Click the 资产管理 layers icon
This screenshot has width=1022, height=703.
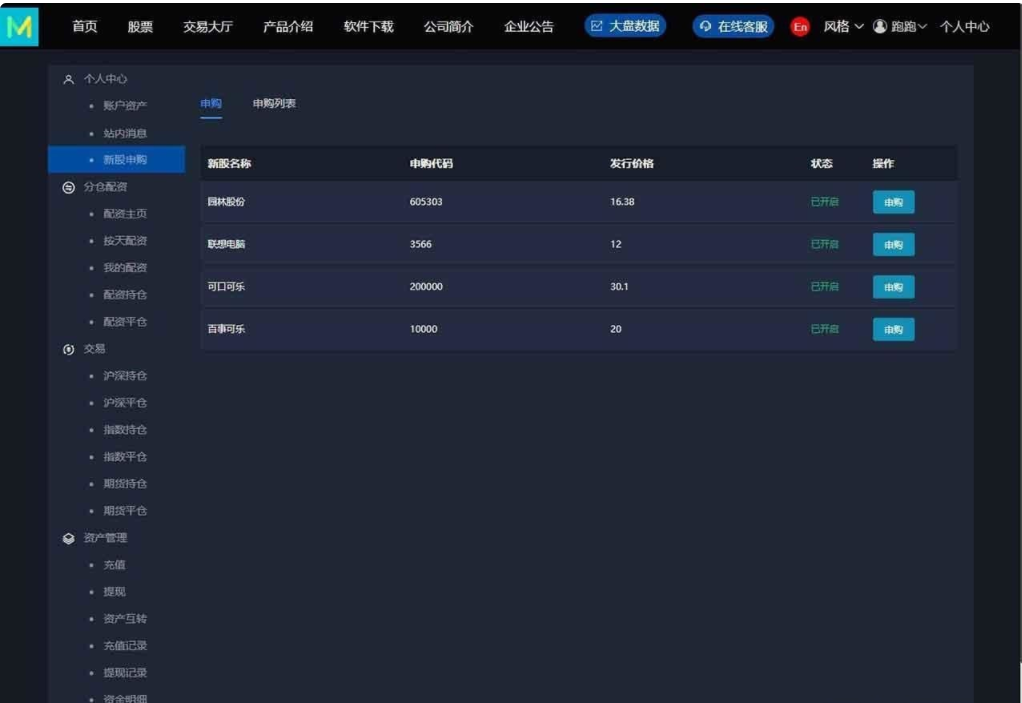click(68, 538)
